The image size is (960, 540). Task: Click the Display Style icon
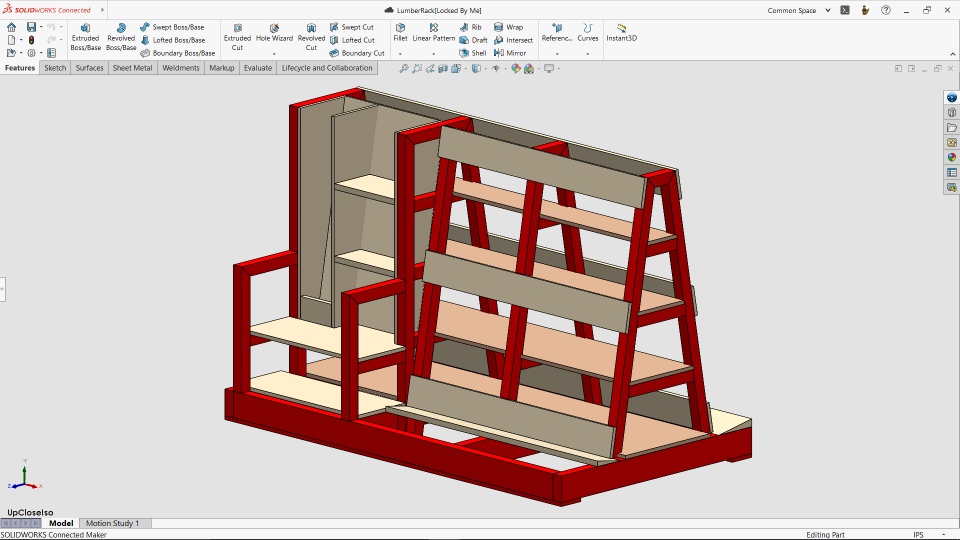click(x=476, y=69)
